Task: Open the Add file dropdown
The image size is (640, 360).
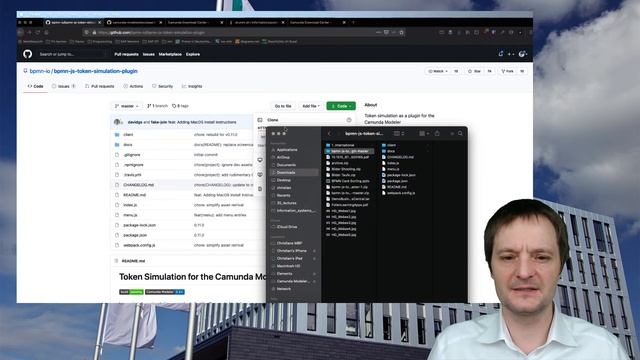Action: pyautogui.click(x=311, y=106)
